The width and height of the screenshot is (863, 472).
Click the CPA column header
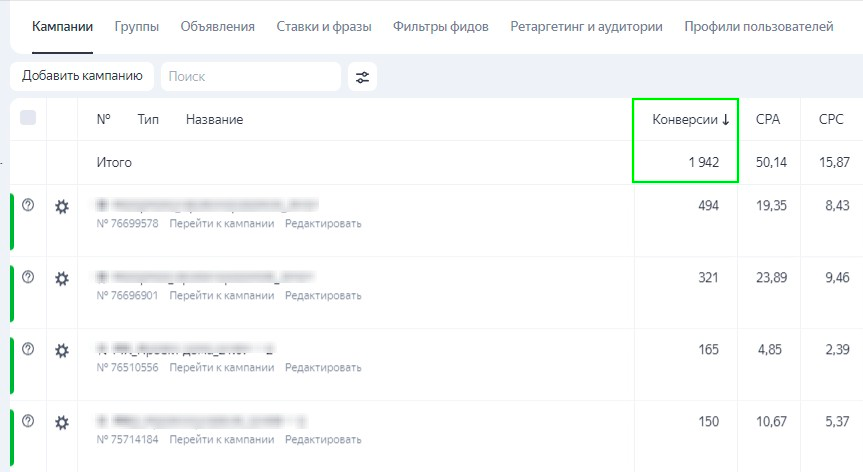click(768, 119)
